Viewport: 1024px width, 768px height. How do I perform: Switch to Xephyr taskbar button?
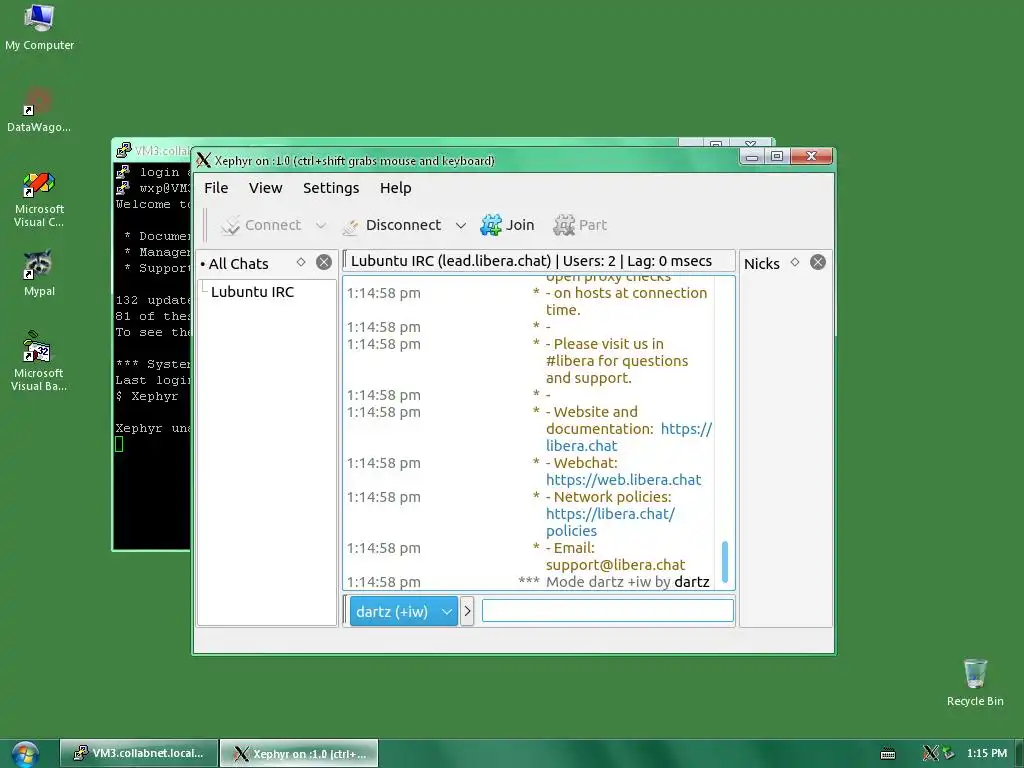point(299,753)
